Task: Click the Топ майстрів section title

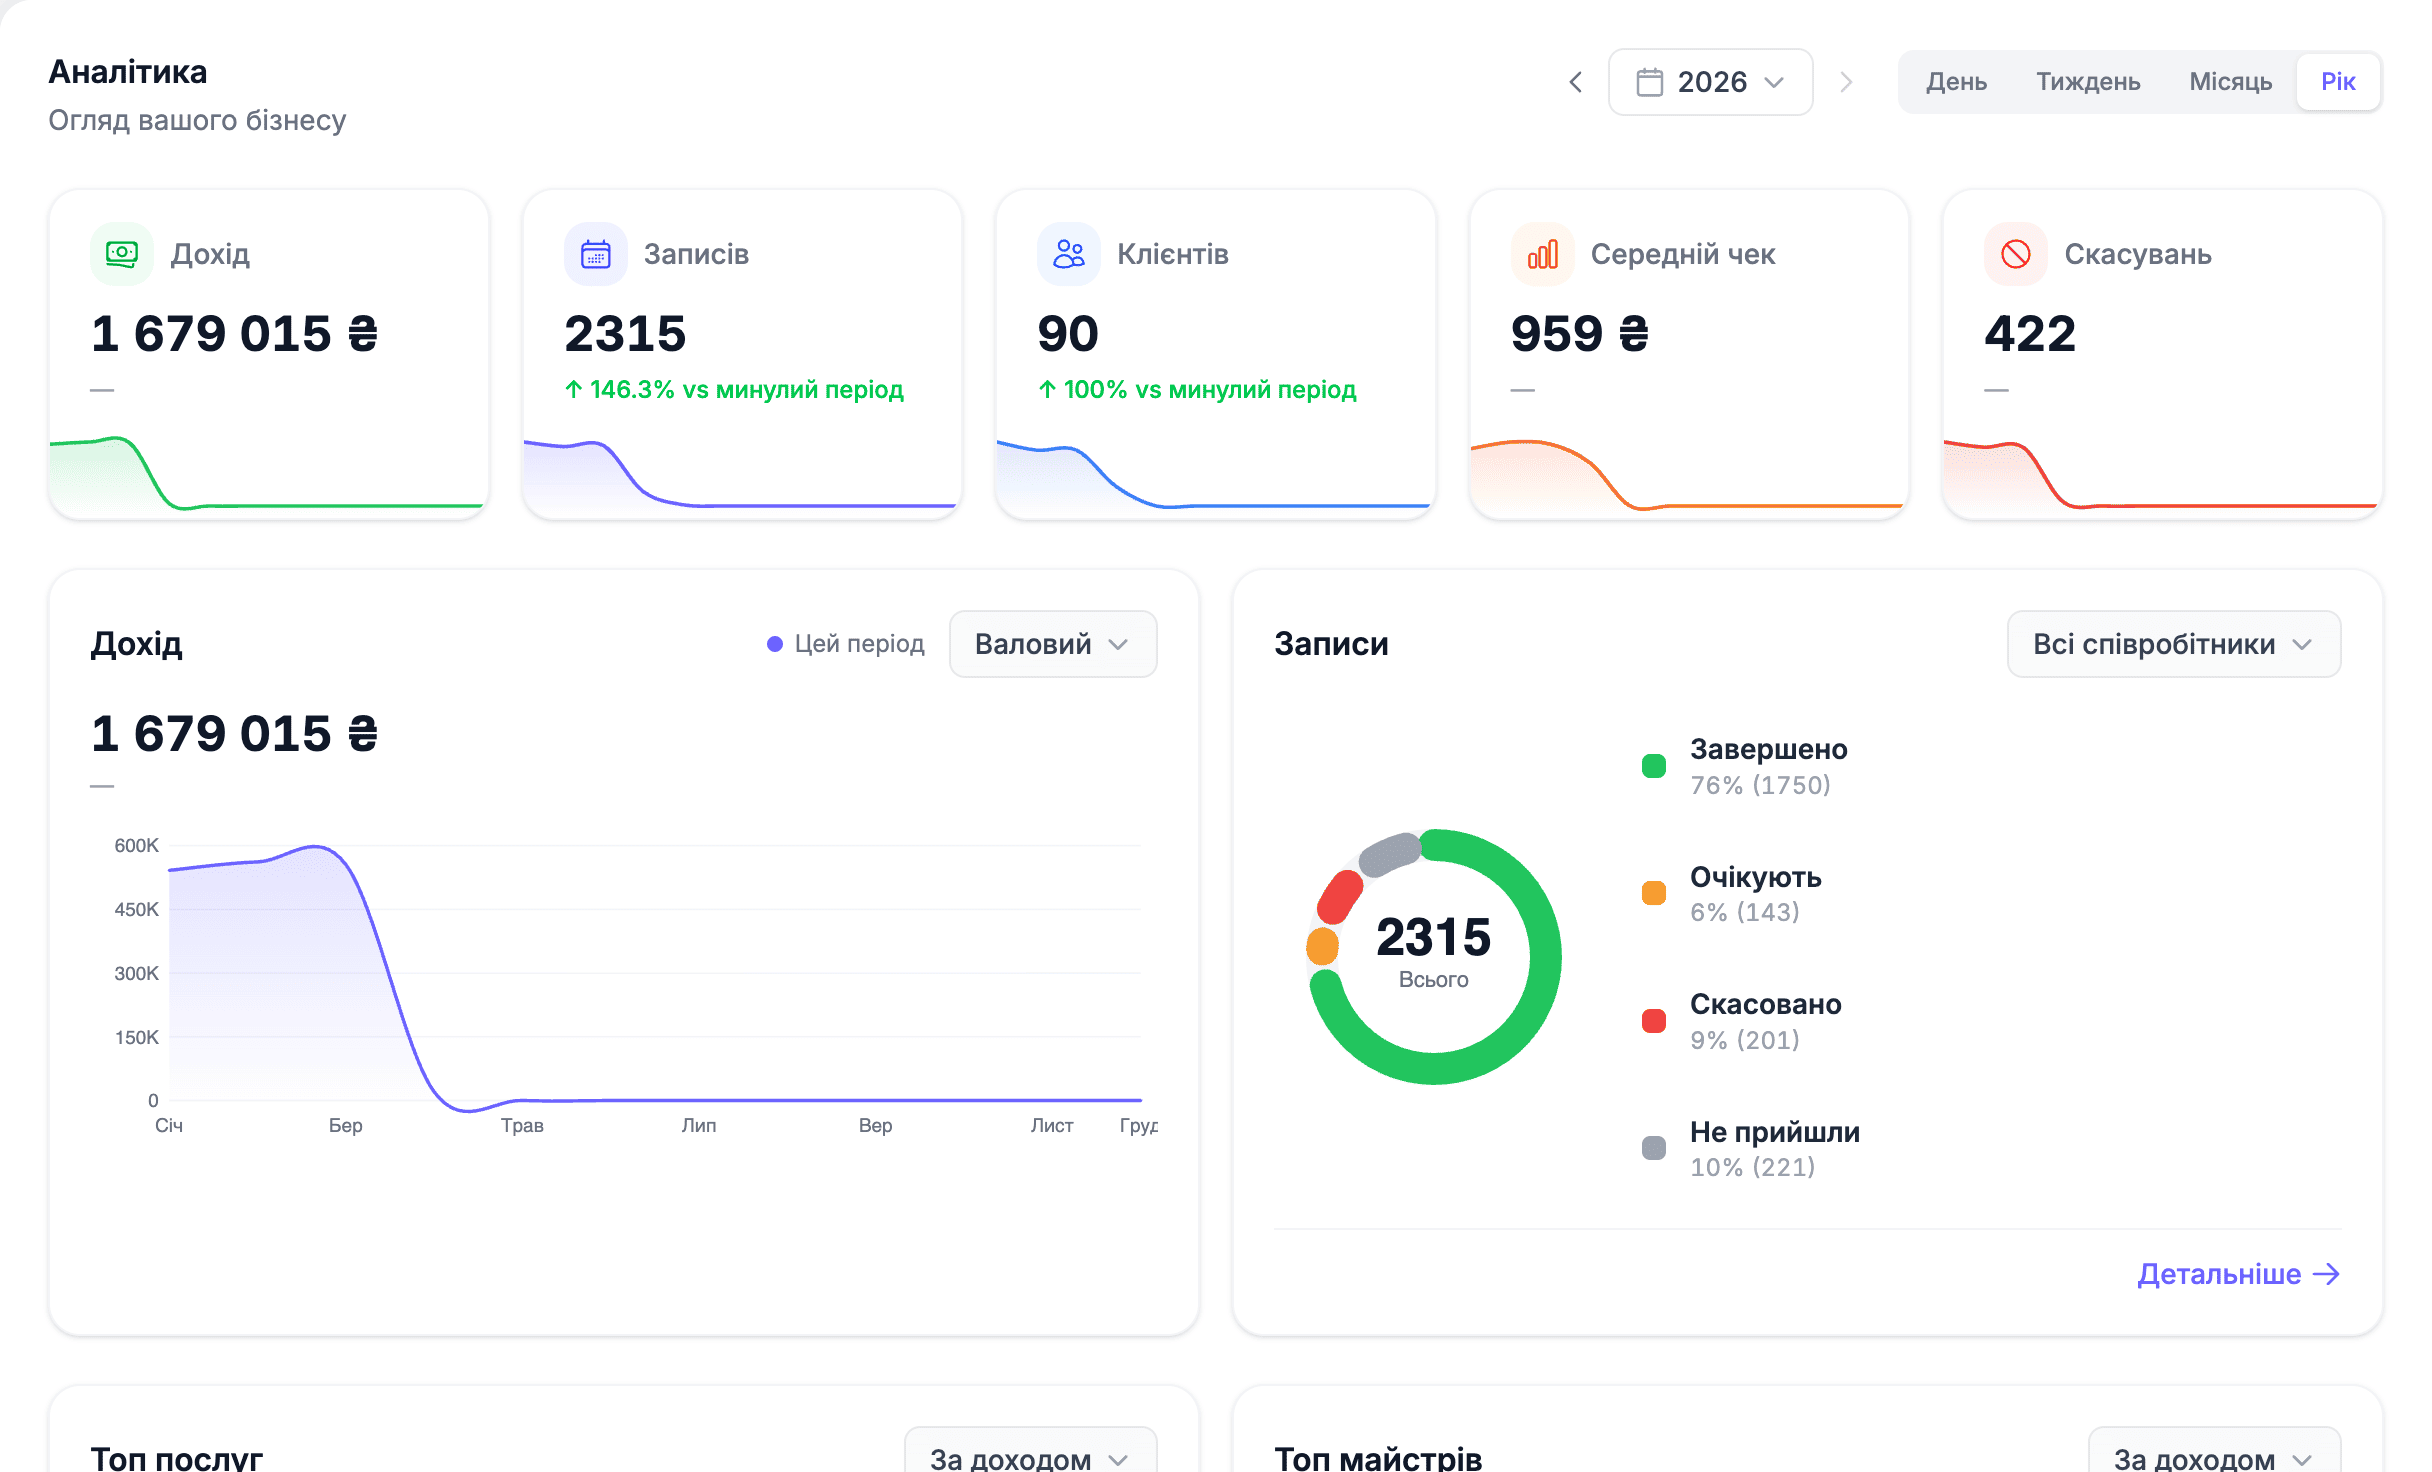Action: [x=1378, y=1457]
